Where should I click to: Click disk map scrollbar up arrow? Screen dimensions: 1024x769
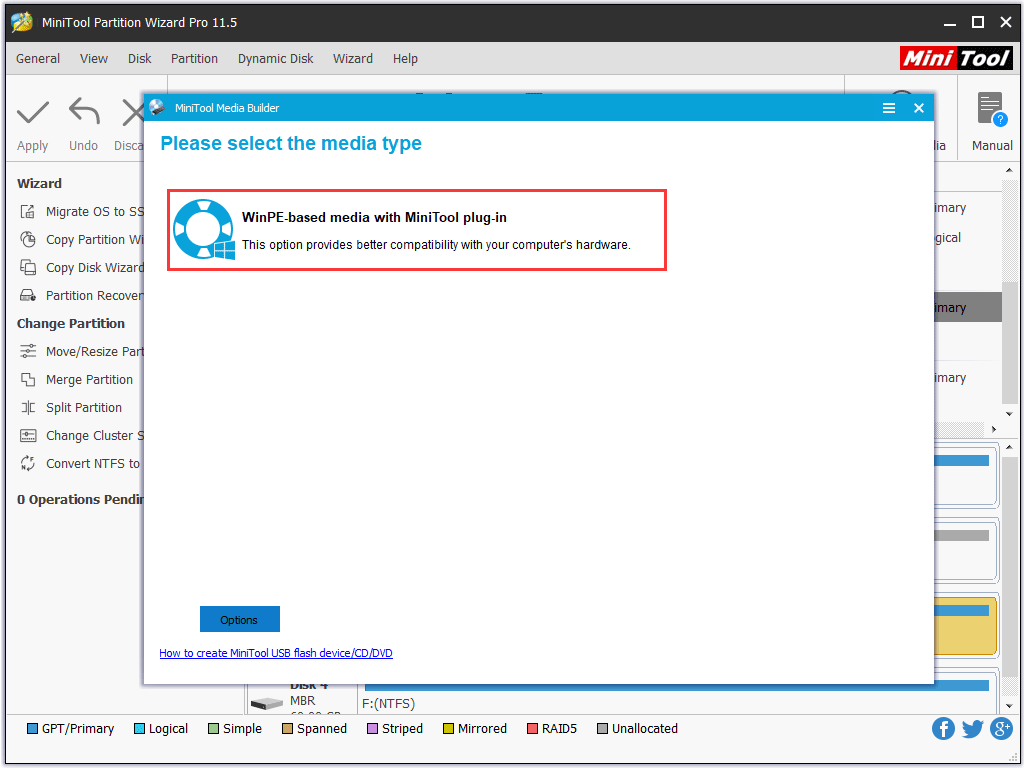[1009, 447]
